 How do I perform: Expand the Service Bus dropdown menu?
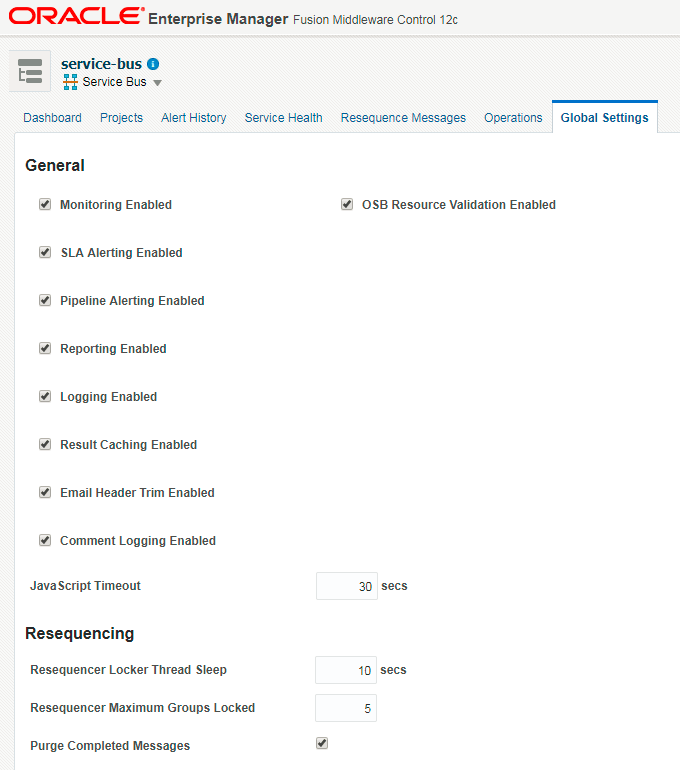(157, 82)
